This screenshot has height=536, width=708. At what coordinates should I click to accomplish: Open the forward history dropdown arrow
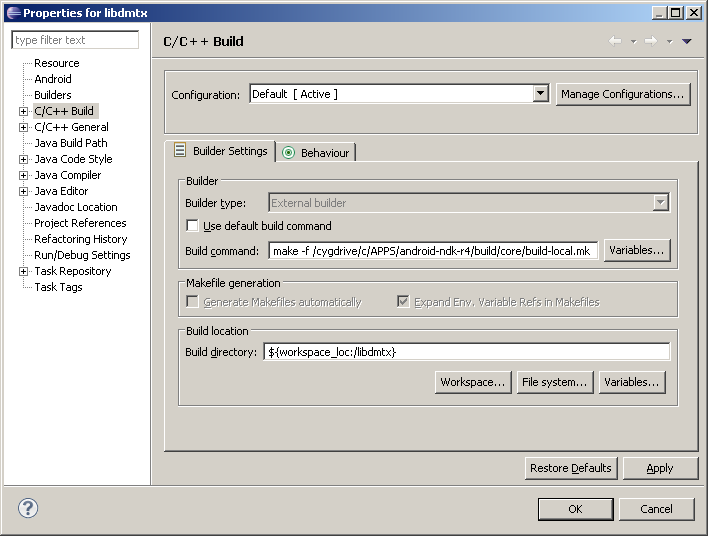pyautogui.click(x=670, y=42)
